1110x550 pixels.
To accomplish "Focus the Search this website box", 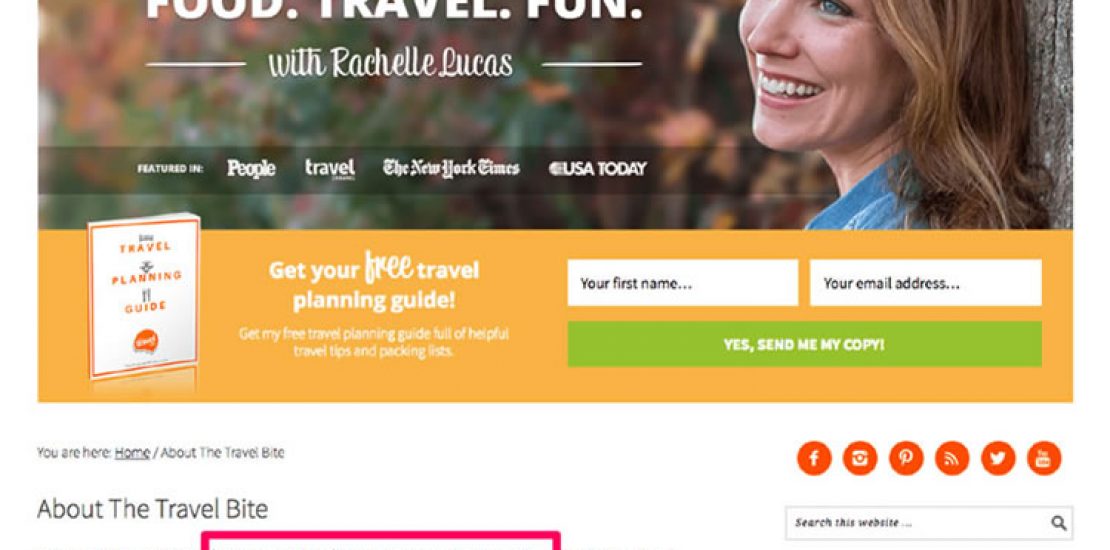I will point(917,523).
